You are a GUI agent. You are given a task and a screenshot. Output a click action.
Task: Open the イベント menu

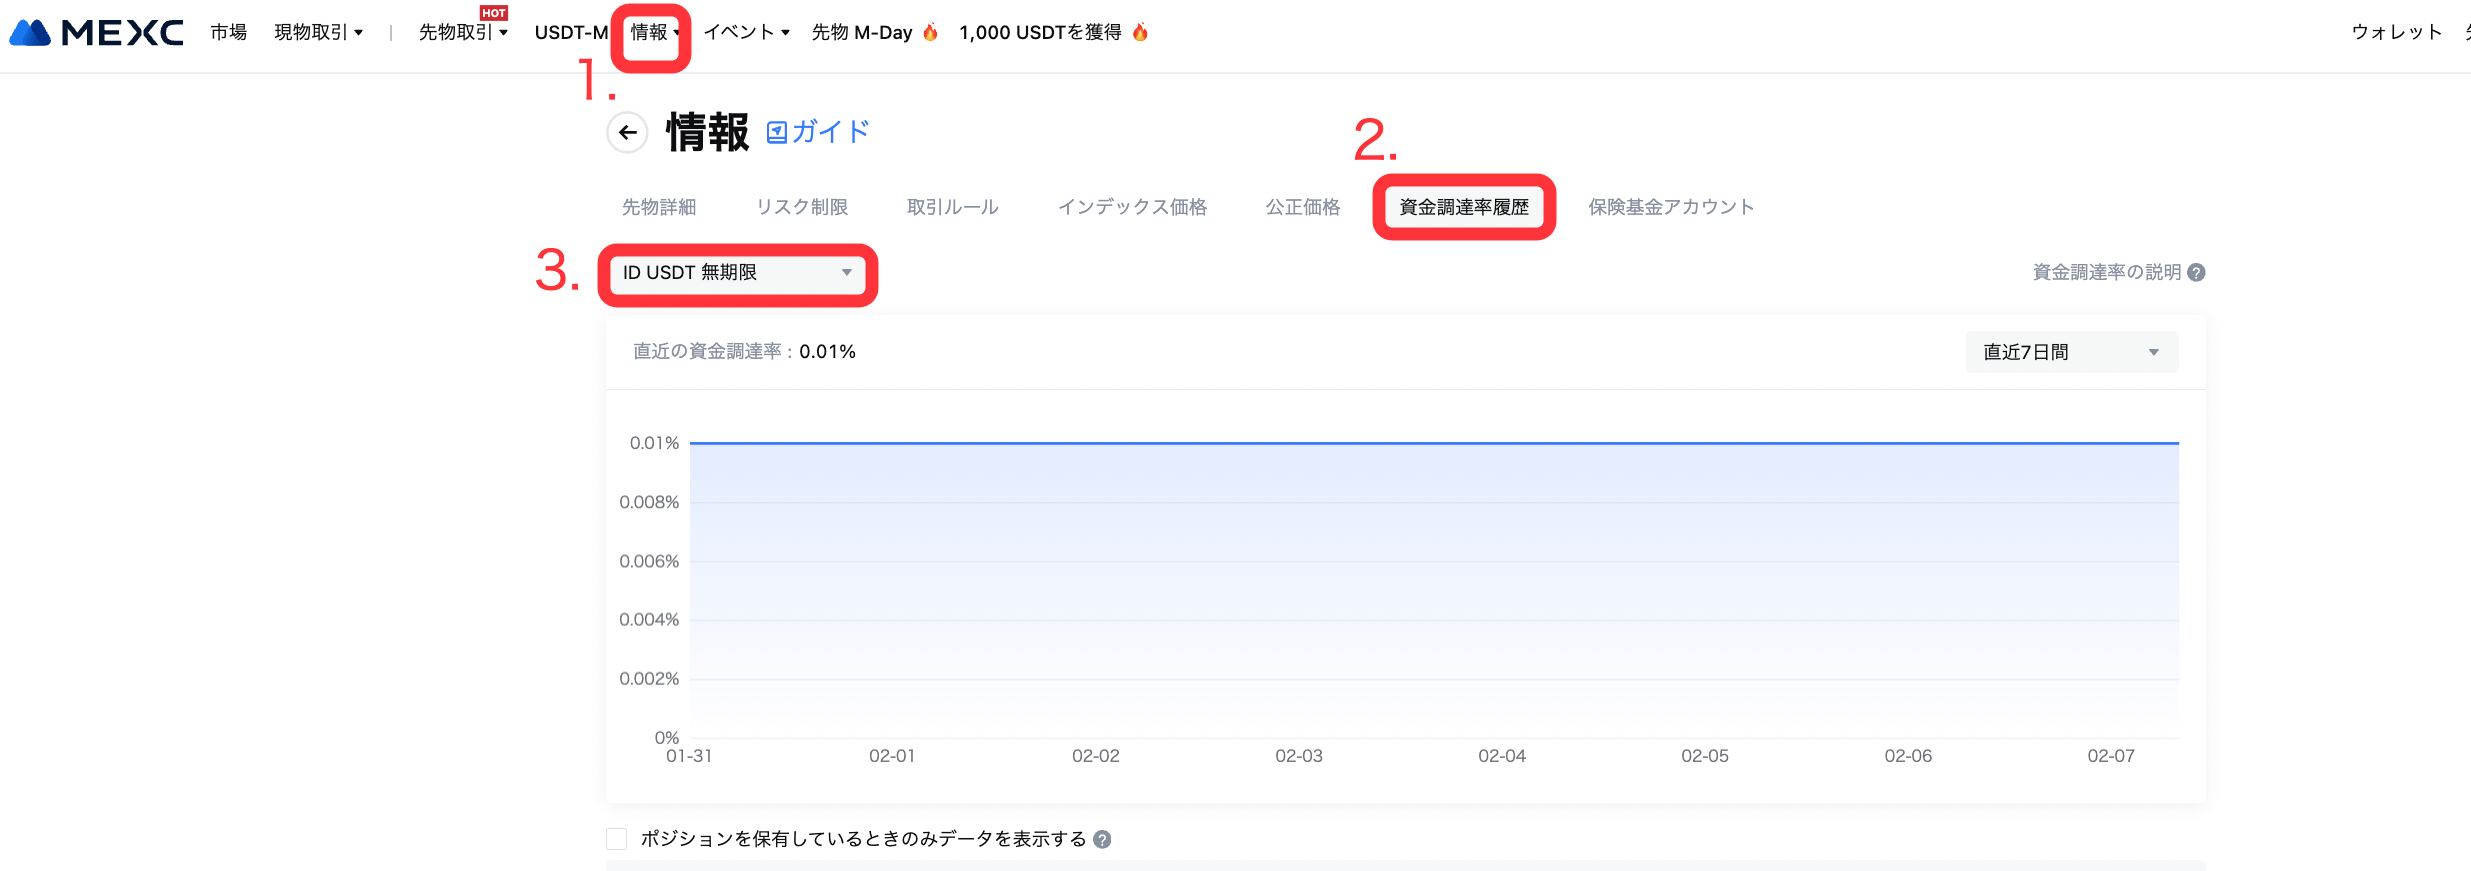point(746,33)
